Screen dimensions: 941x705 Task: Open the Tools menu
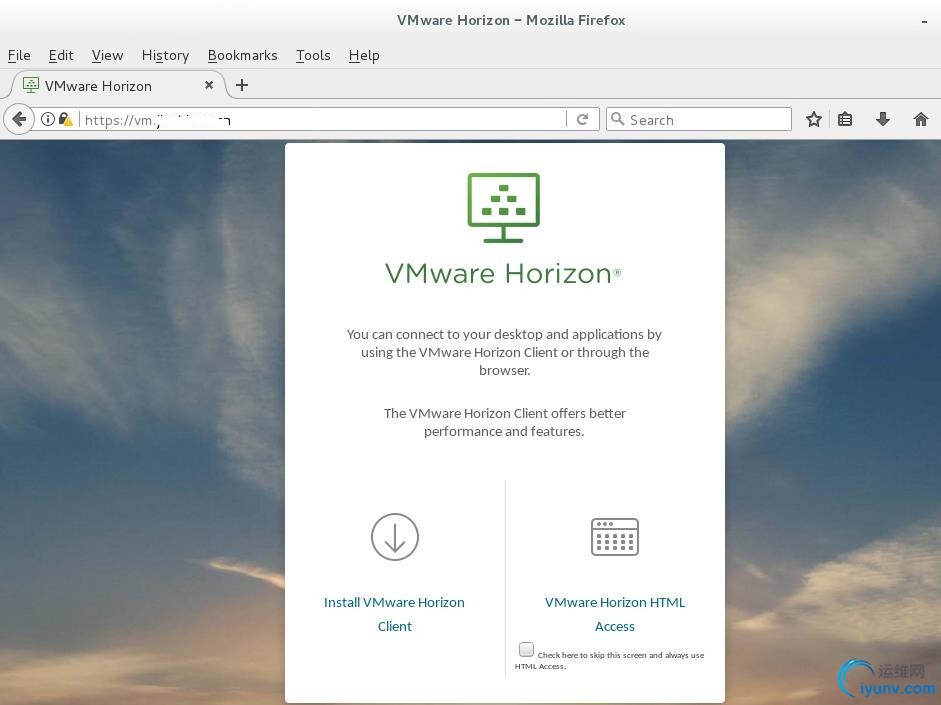tap(313, 55)
